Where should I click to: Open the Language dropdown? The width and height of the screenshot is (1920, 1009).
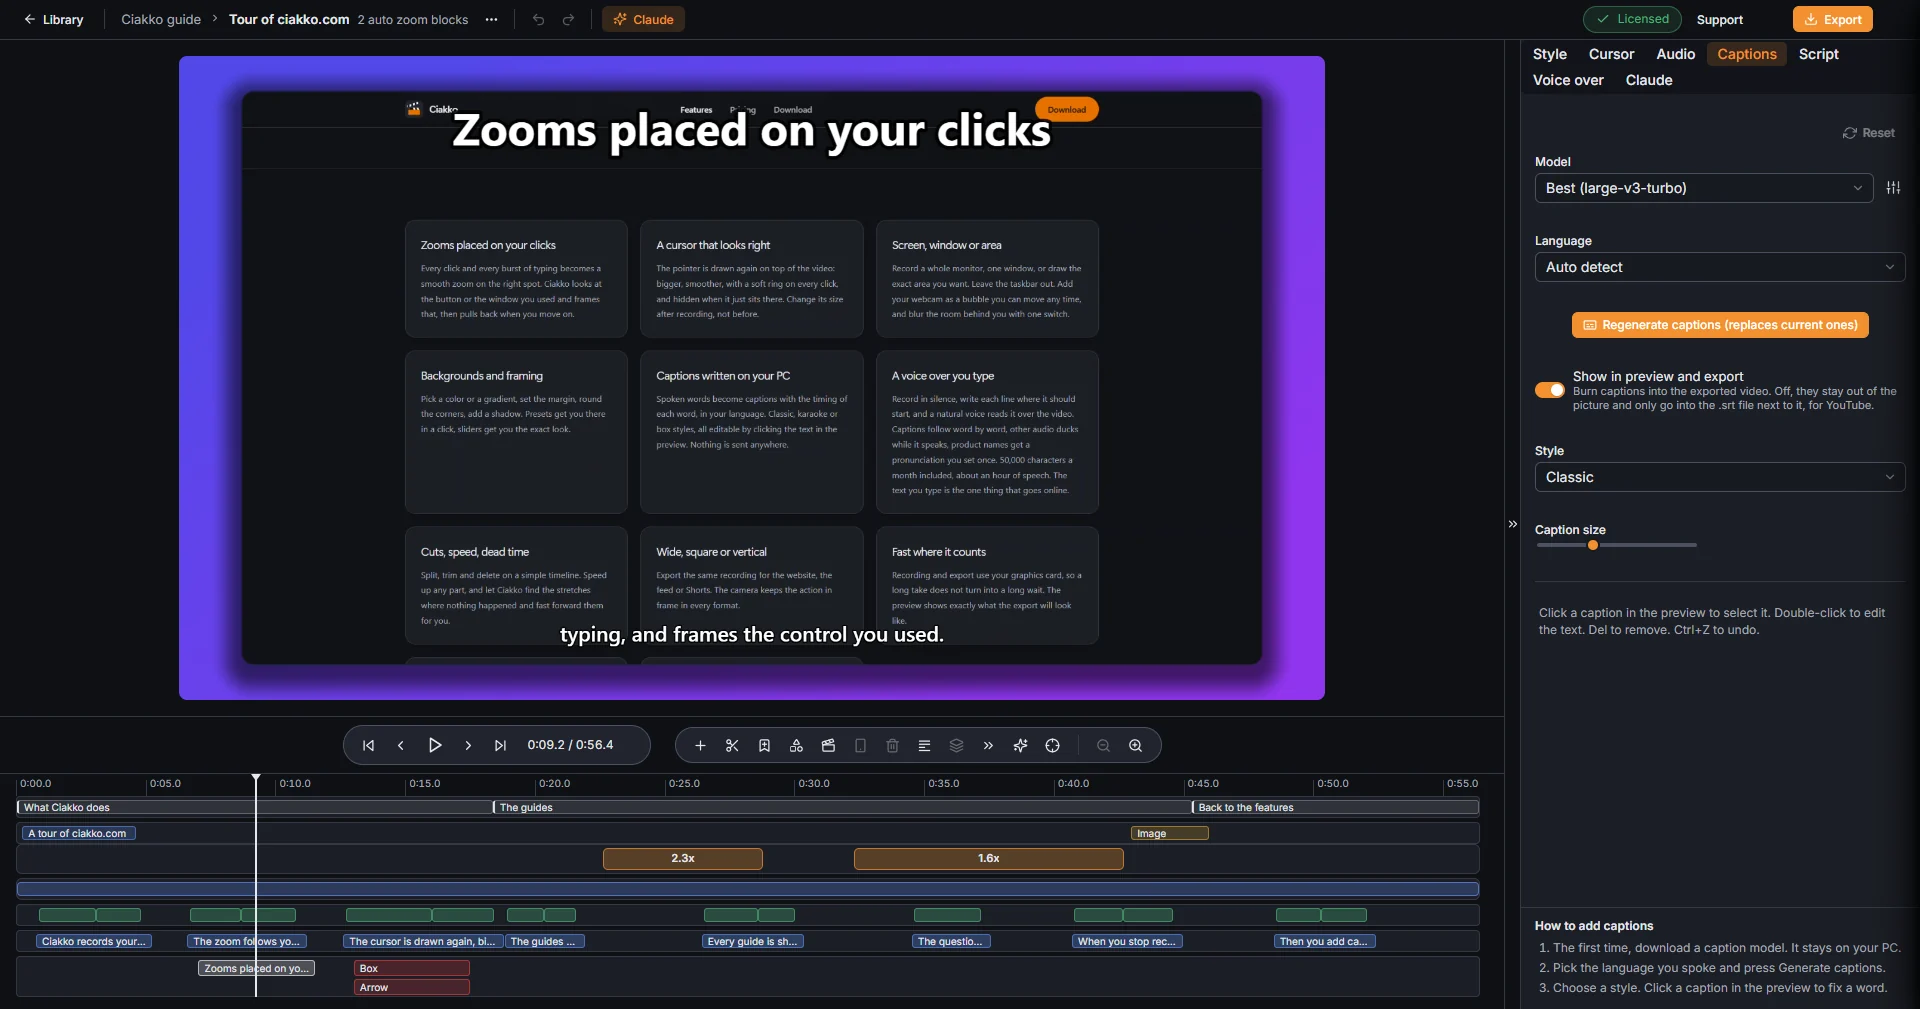coord(1720,267)
